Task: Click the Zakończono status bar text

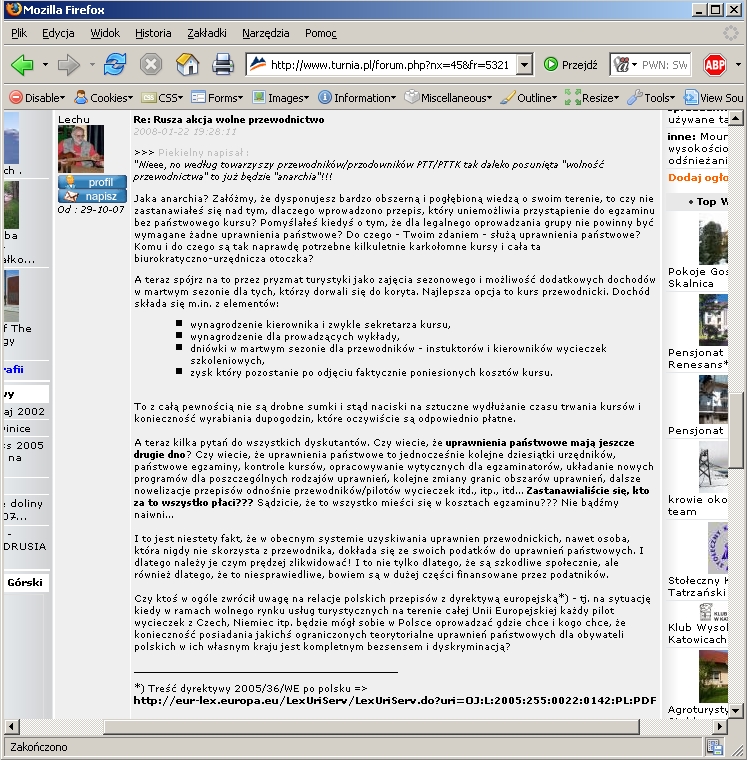Action: [x=39, y=747]
